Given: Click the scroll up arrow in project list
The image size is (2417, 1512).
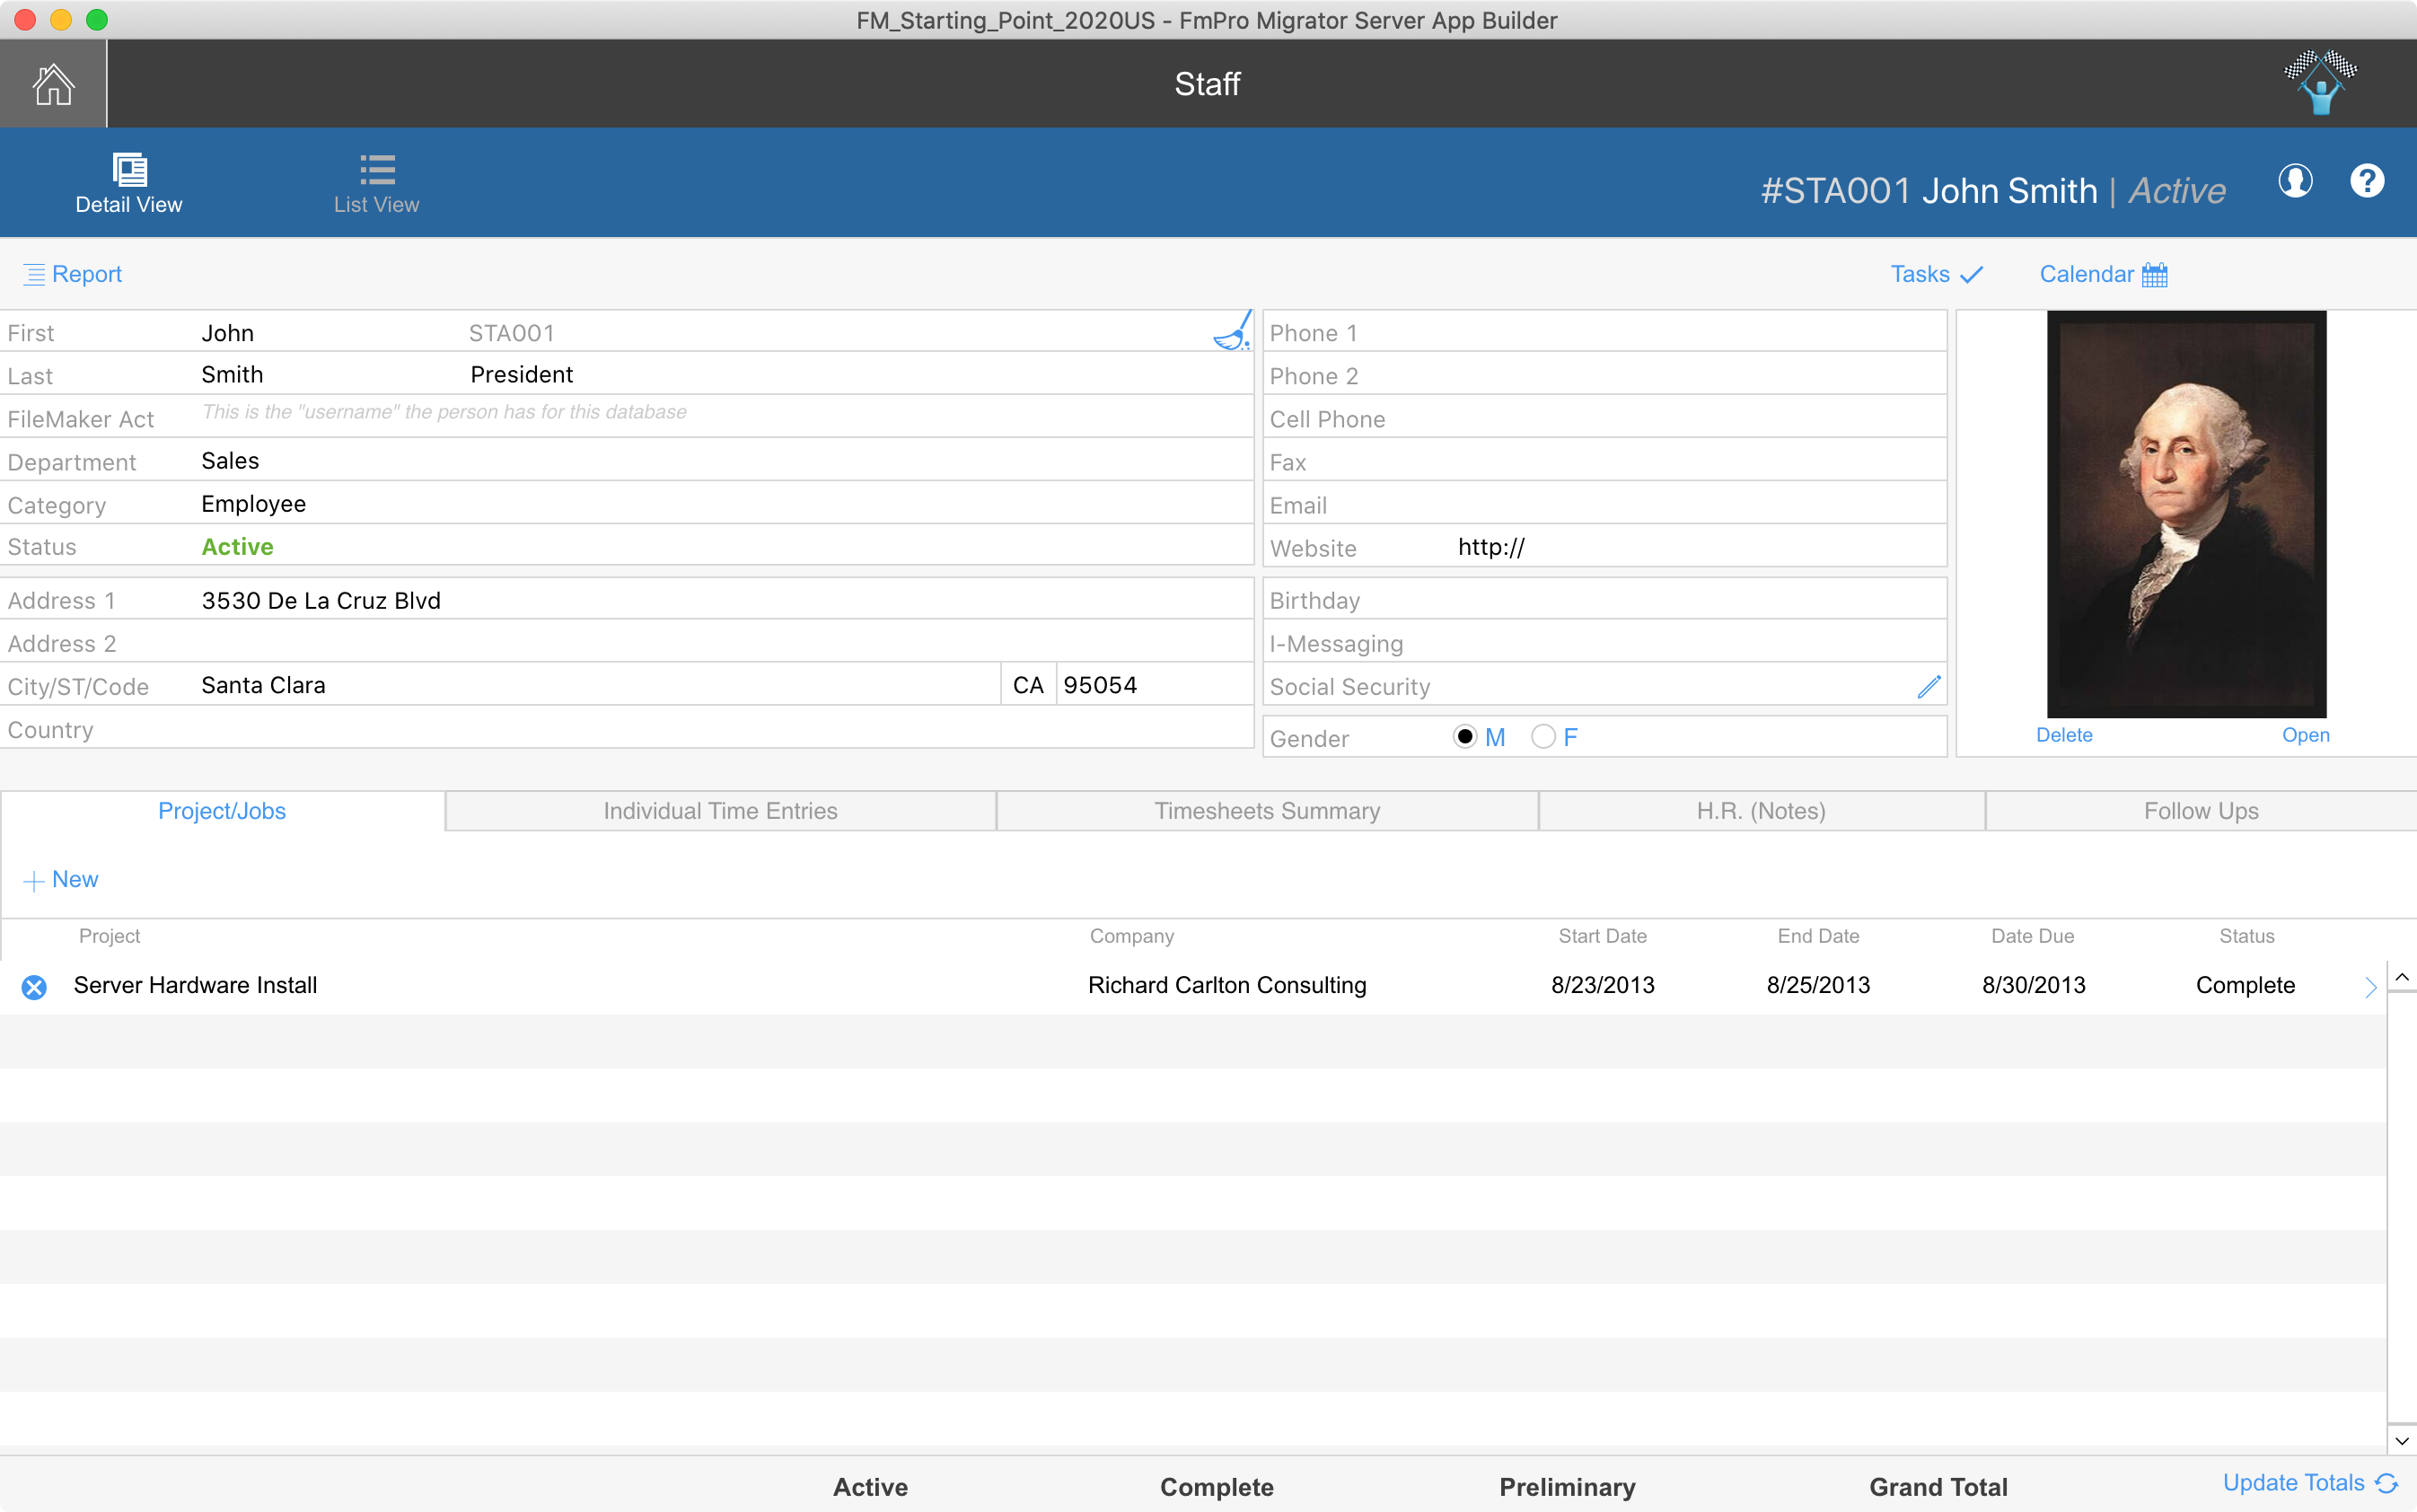Looking at the screenshot, I should coord(2402,977).
